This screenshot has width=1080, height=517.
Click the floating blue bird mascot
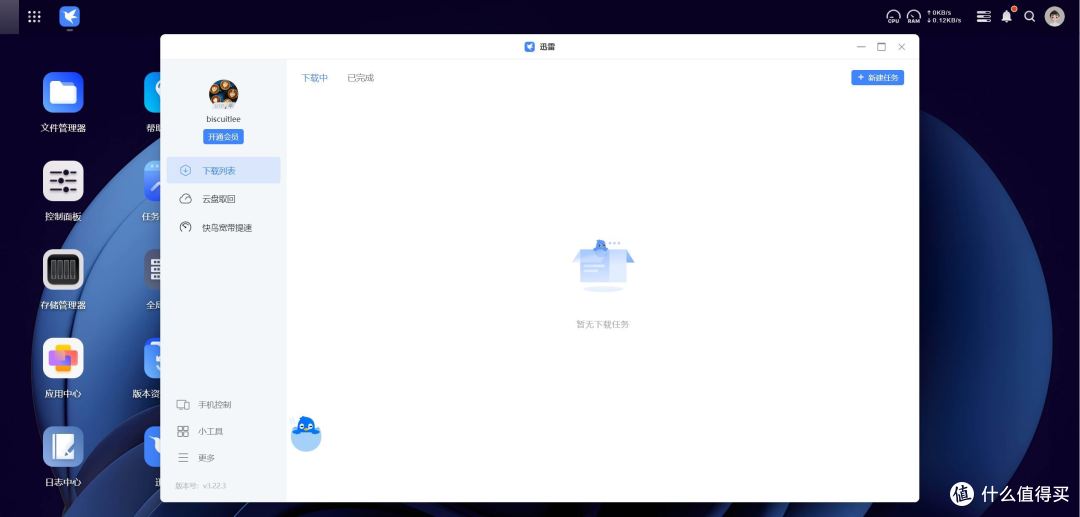306,434
